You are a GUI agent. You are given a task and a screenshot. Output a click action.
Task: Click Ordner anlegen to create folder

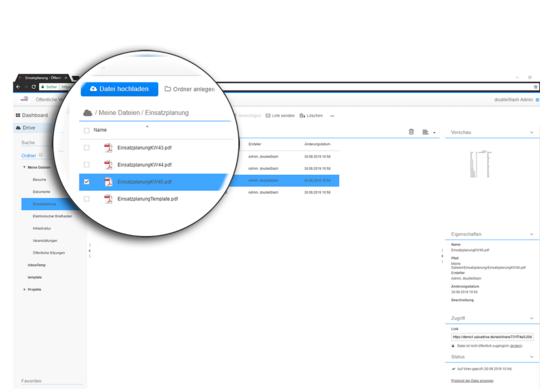pyautogui.click(x=189, y=89)
